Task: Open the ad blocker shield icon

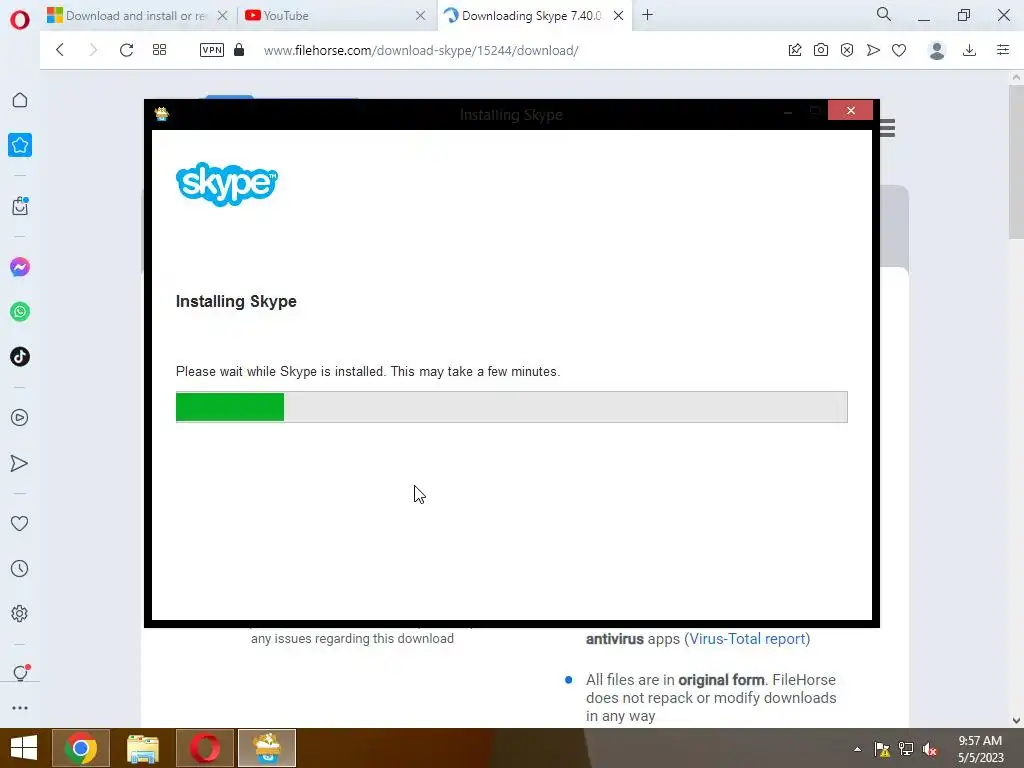Action: (x=847, y=50)
